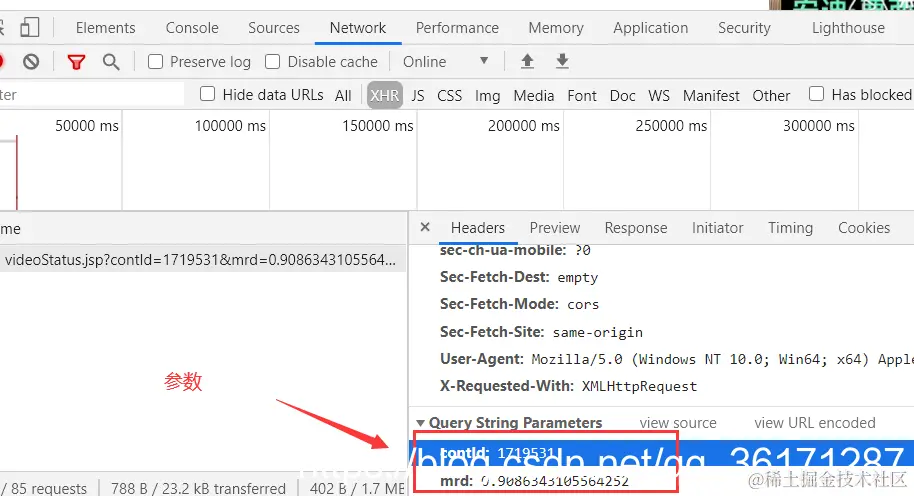914x496 pixels.
Task: Go to the Performance tab
Action: 457,28
